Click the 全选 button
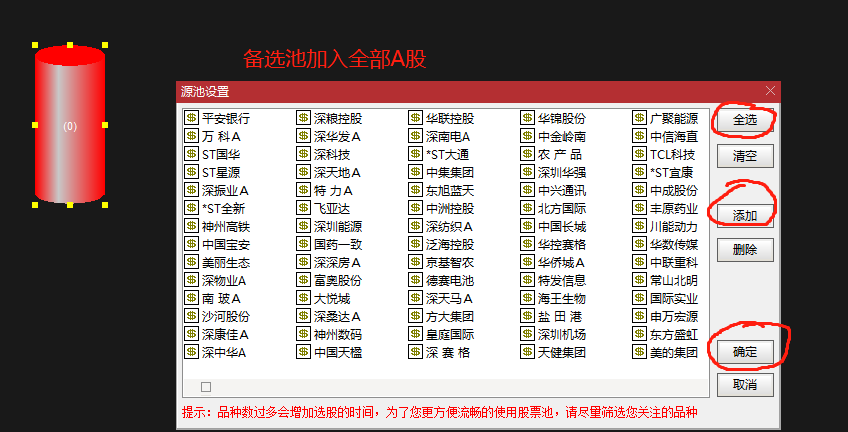 (x=745, y=120)
